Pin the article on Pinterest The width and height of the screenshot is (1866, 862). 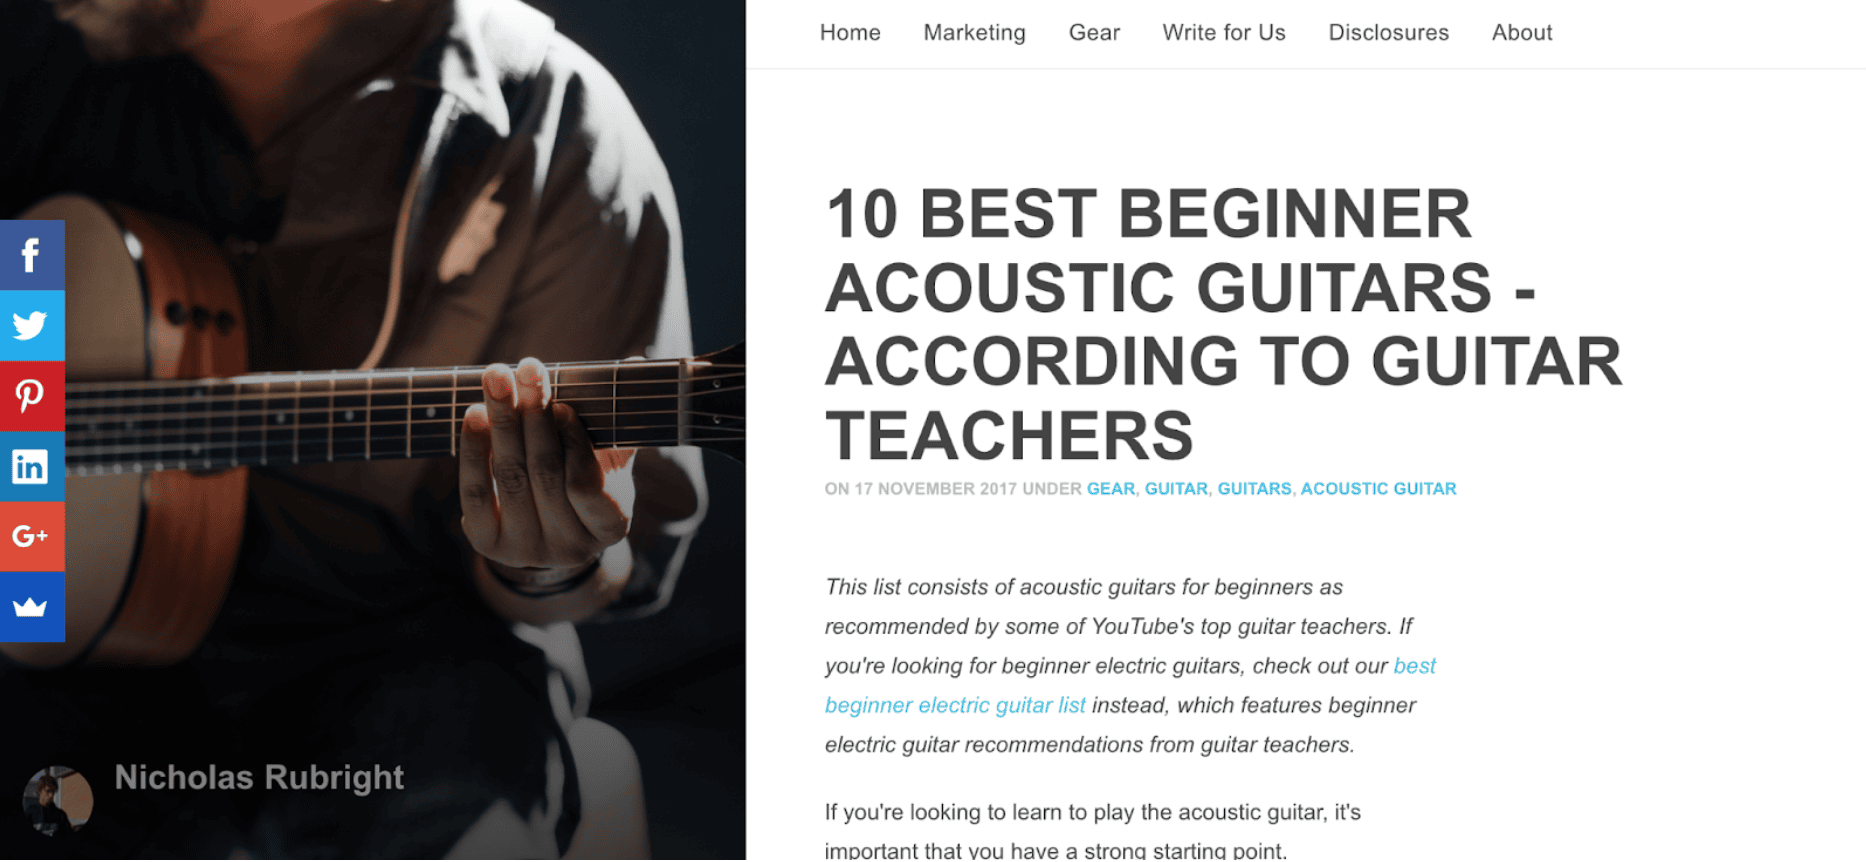(32, 396)
